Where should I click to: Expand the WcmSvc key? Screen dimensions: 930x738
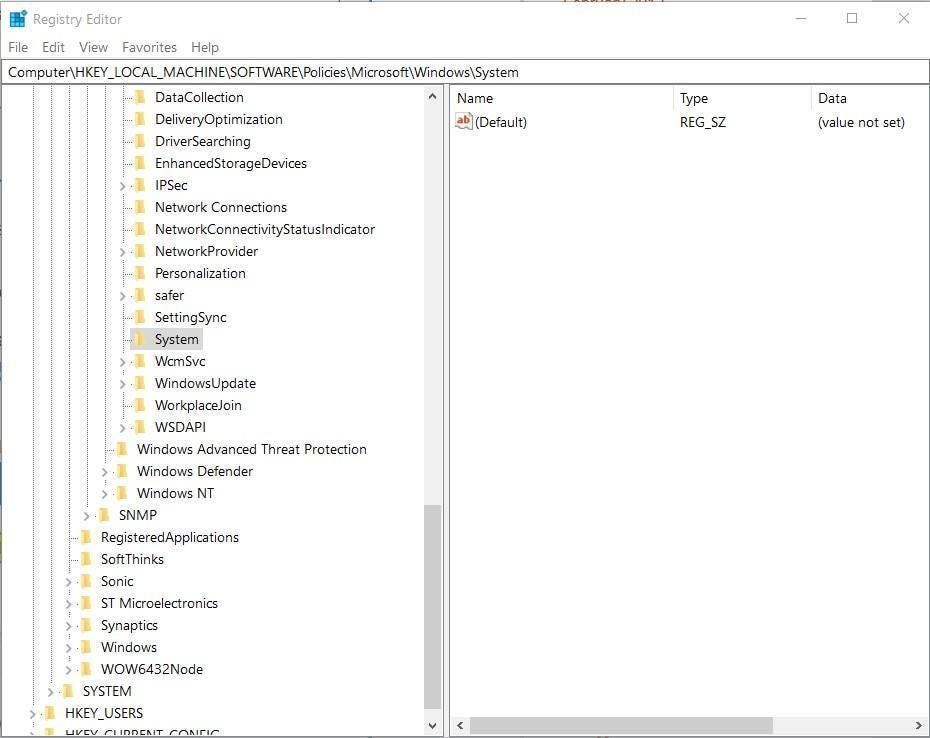(x=122, y=362)
